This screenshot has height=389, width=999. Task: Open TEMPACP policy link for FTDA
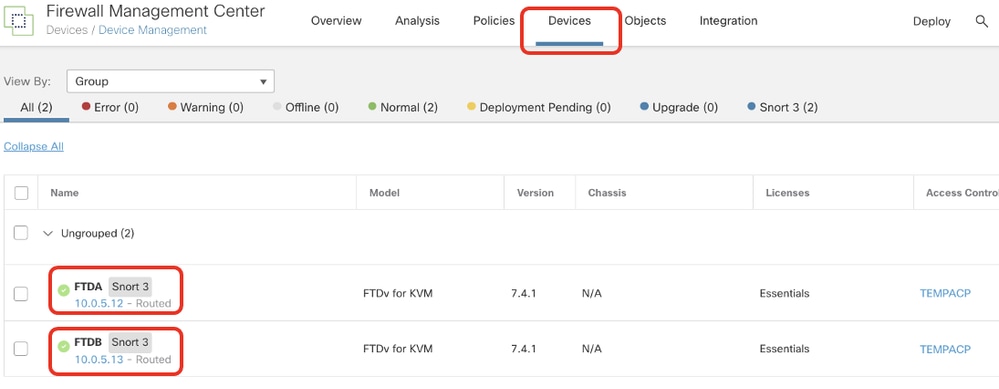[945, 294]
